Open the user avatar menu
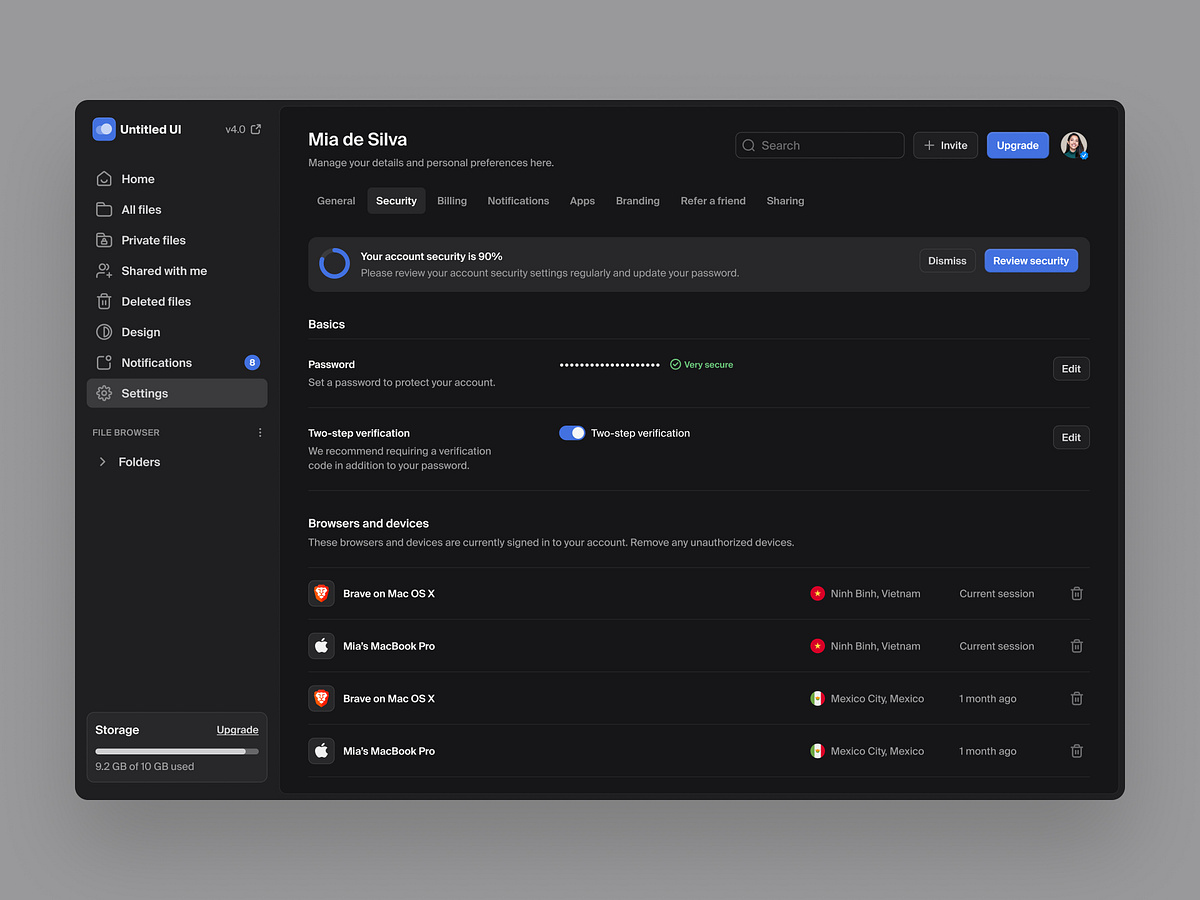Screen dimensions: 1200x900 (1072, 145)
